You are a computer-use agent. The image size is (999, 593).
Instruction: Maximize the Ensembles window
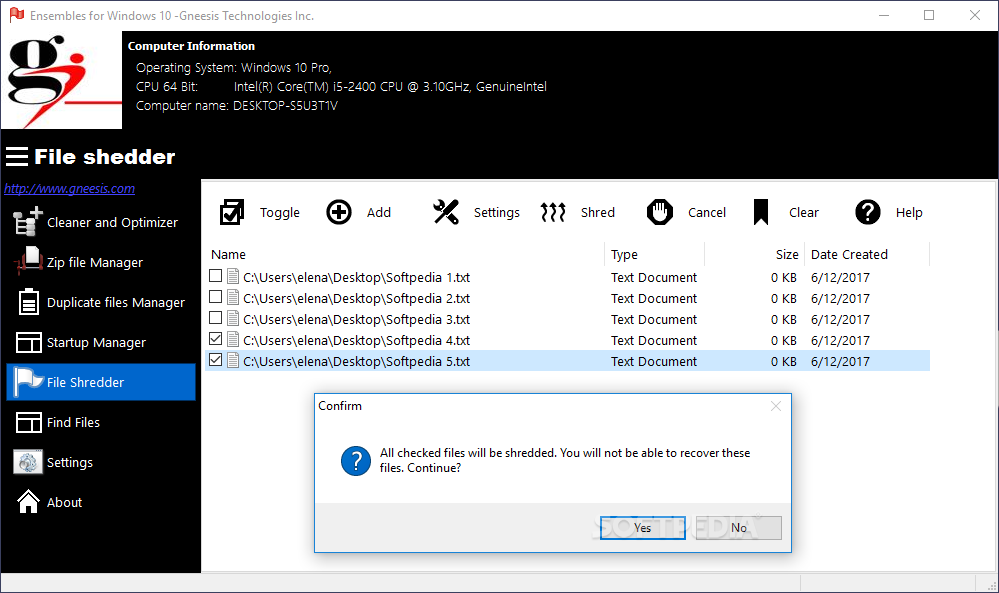pos(929,15)
